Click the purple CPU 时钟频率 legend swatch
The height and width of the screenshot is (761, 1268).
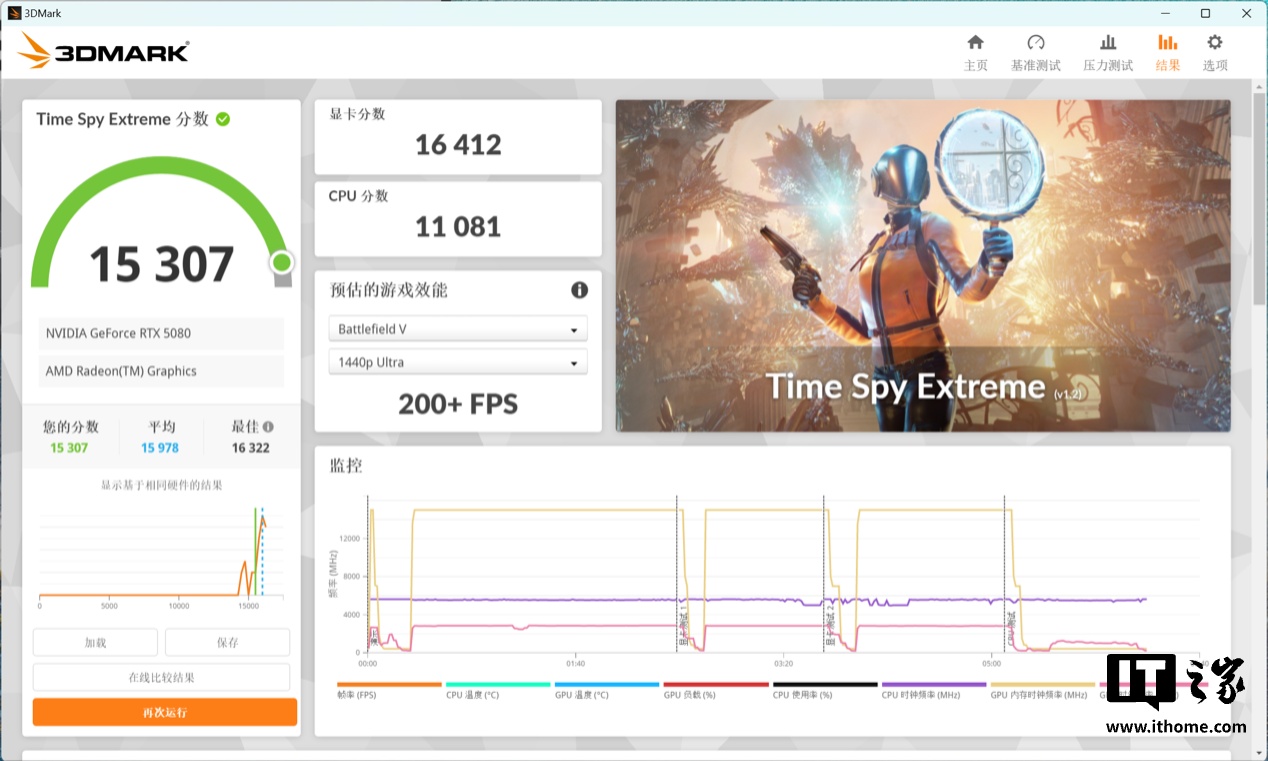tap(933, 684)
